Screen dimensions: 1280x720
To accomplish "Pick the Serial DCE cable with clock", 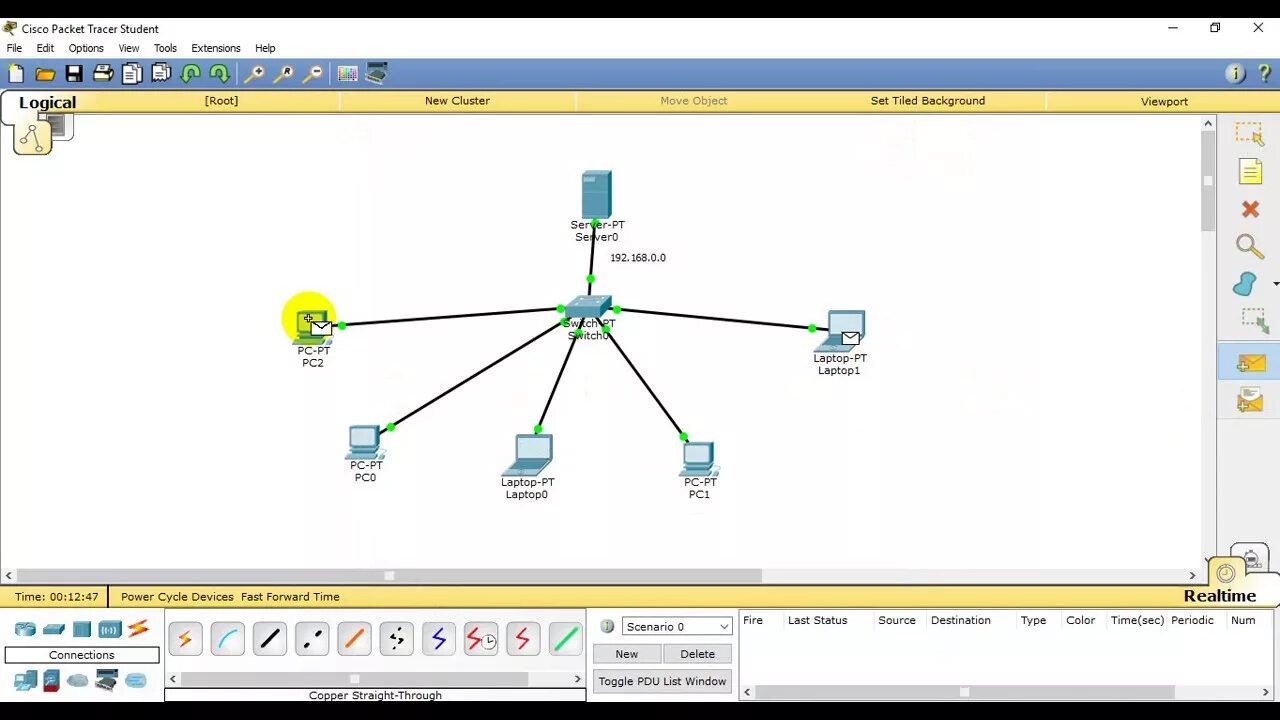I will pos(481,638).
